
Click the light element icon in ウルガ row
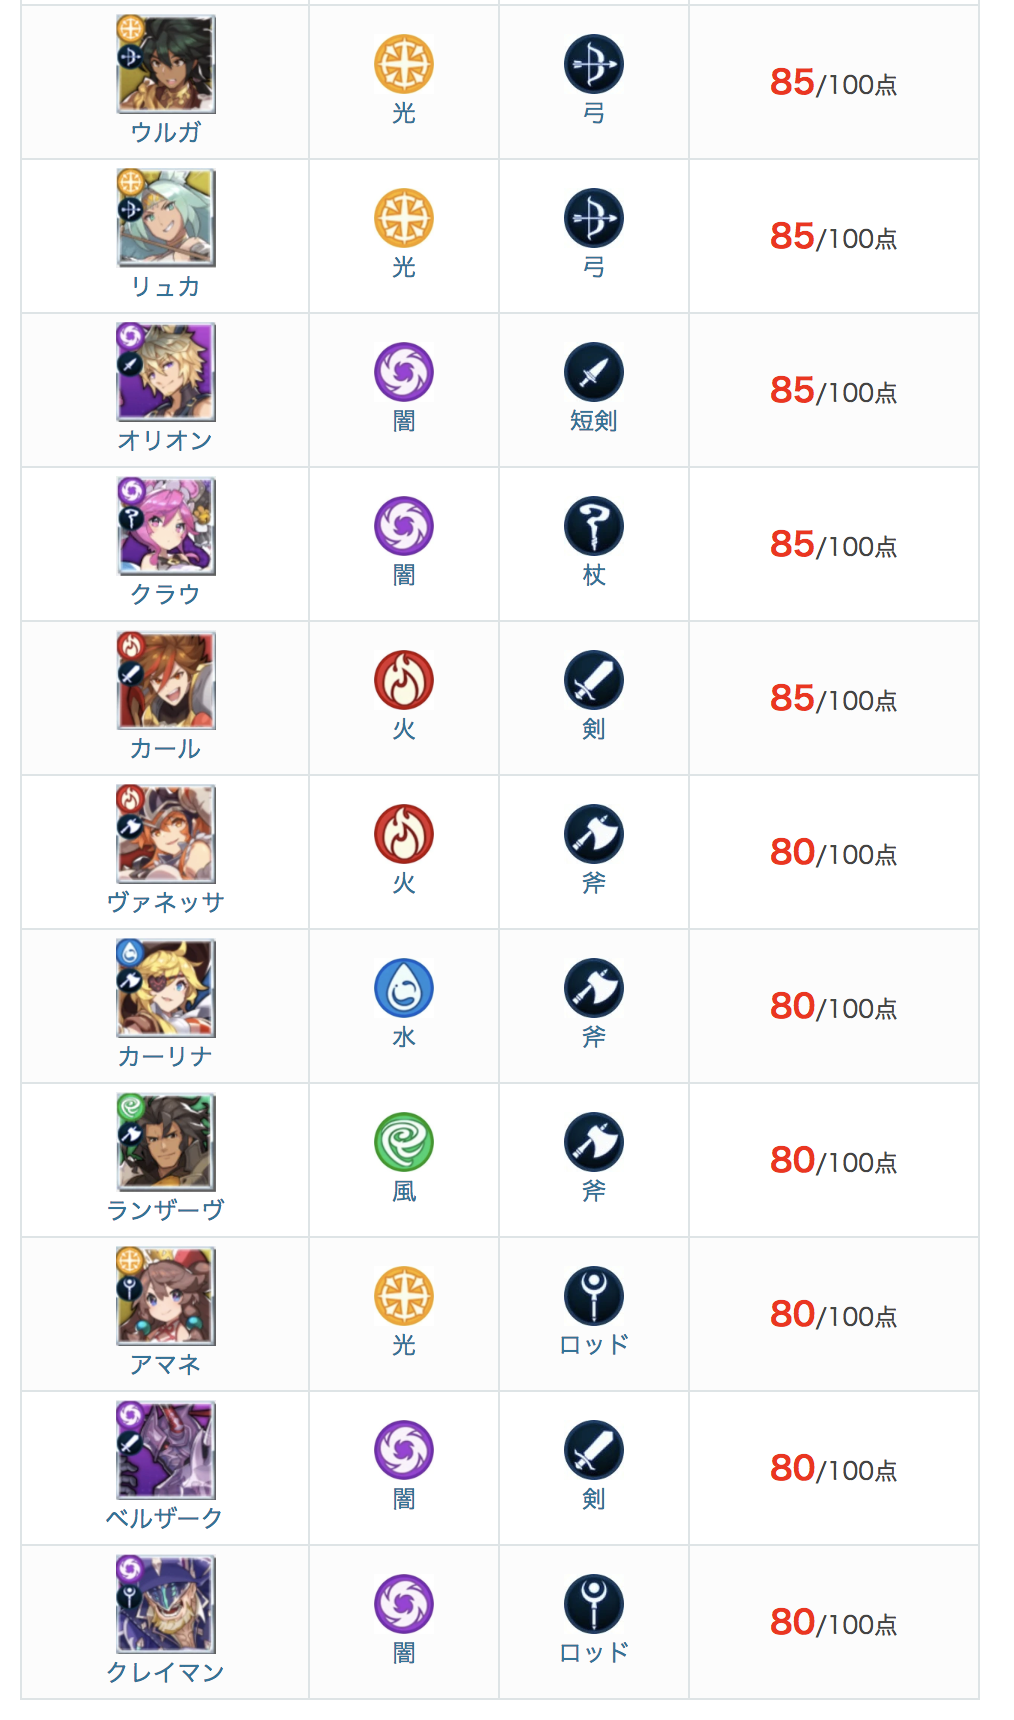[x=403, y=64]
